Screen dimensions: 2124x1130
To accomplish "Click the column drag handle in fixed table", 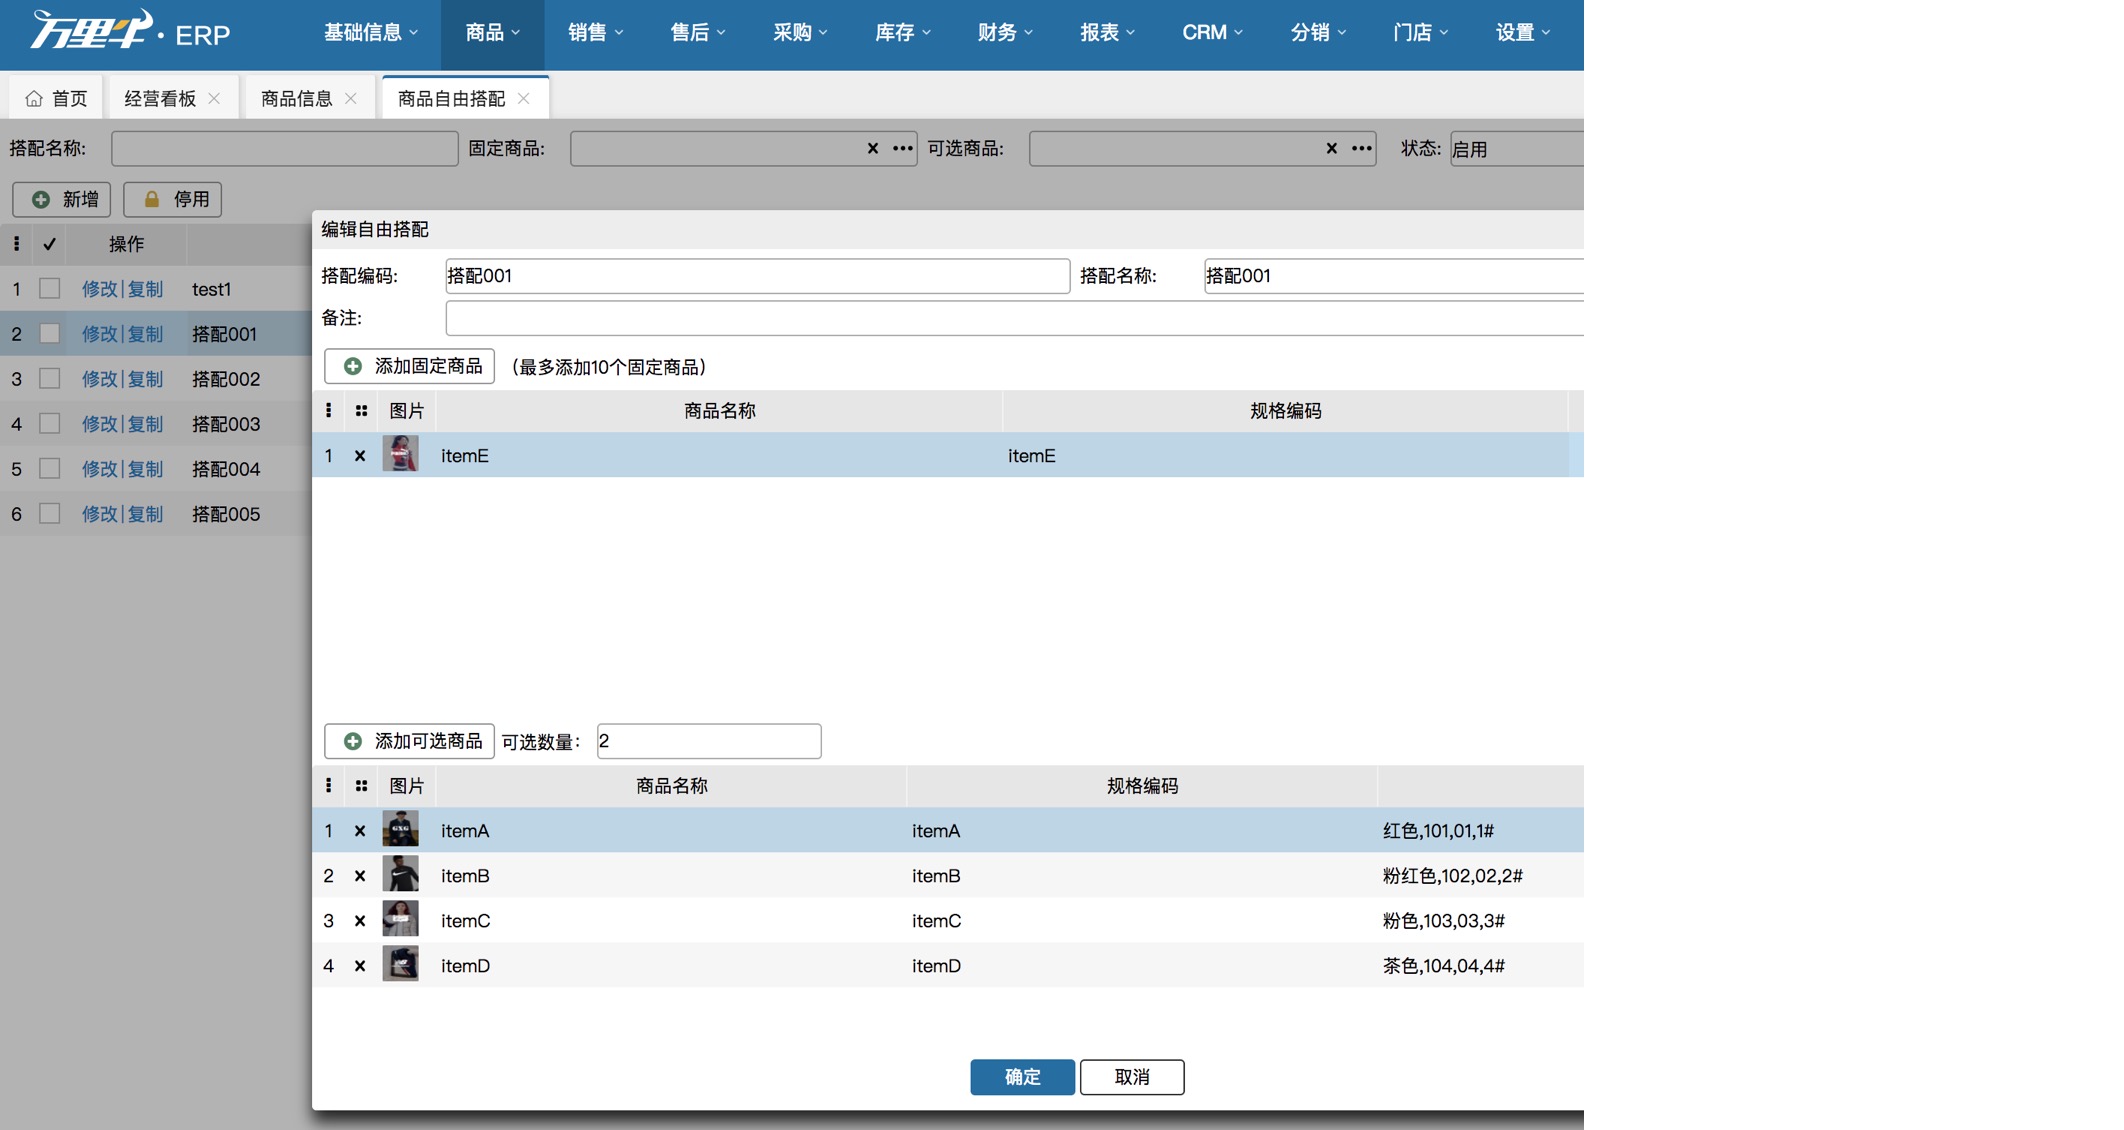I will pyautogui.click(x=361, y=409).
